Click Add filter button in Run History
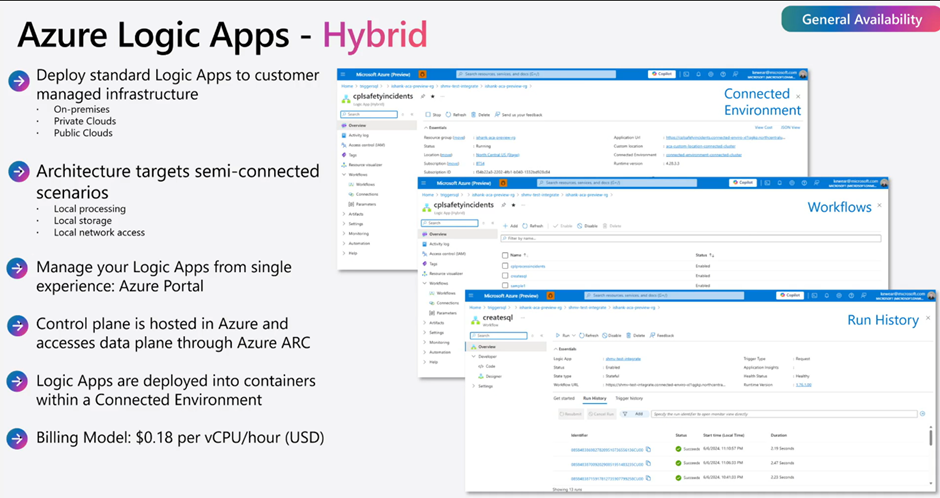Viewport: 940px width, 498px height. (634, 414)
